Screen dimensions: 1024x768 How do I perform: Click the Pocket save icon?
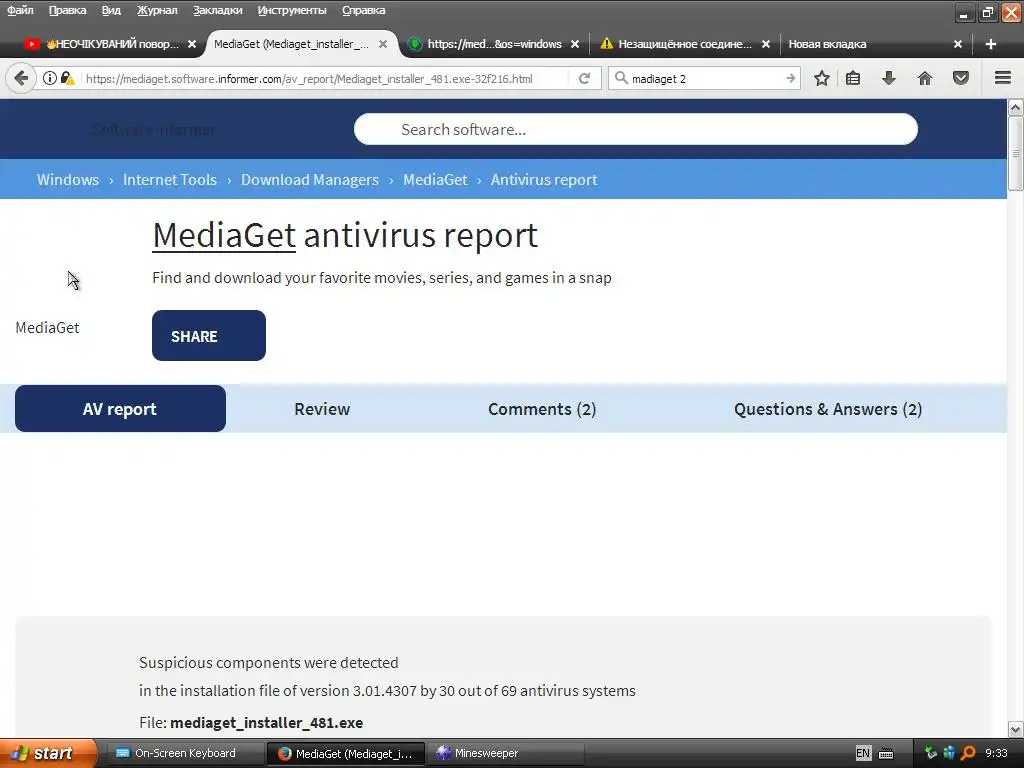tap(961, 78)
